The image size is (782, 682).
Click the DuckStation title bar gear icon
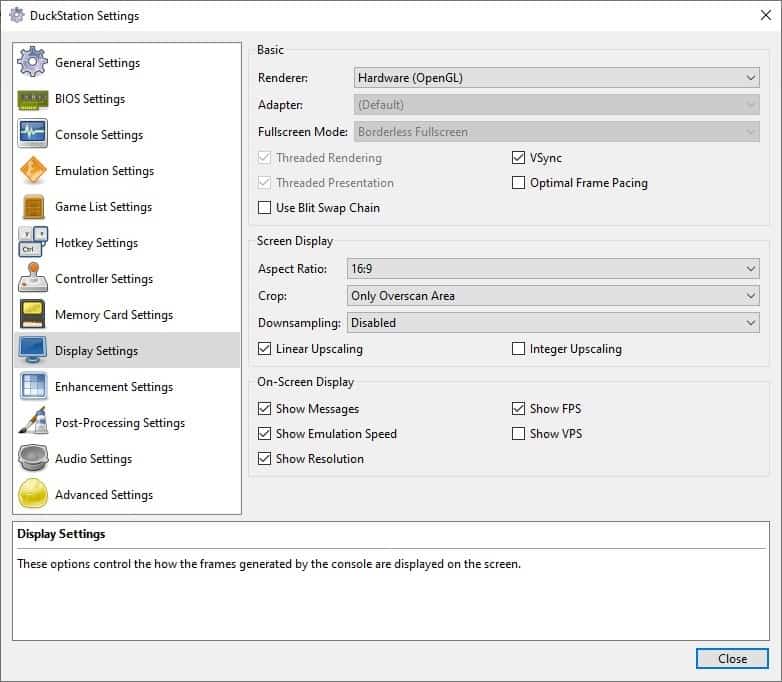tap(16, 15)
